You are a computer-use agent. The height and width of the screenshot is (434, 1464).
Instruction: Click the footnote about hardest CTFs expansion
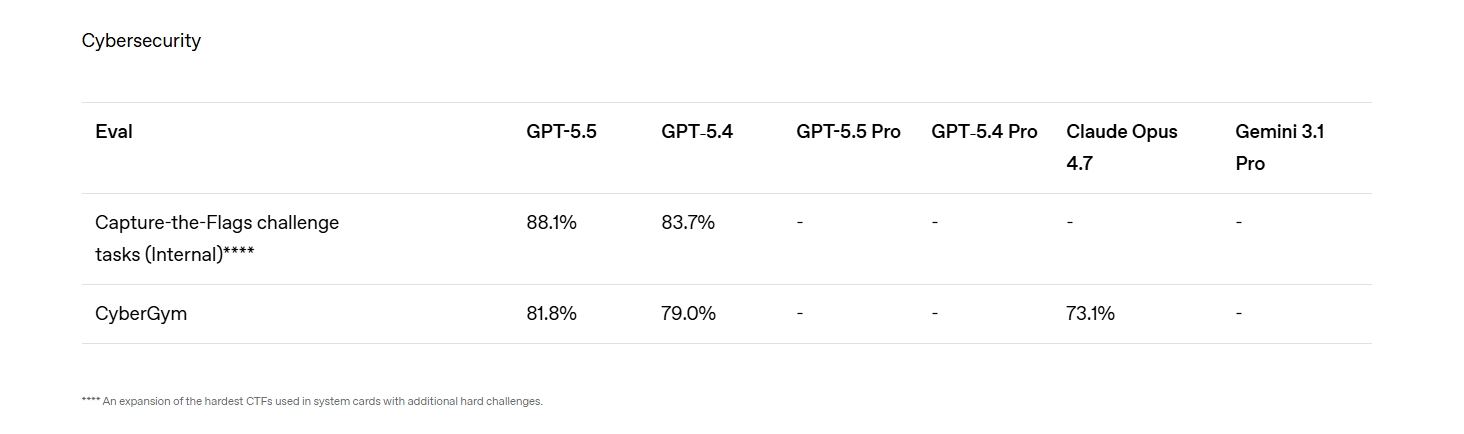coord(312,402)
